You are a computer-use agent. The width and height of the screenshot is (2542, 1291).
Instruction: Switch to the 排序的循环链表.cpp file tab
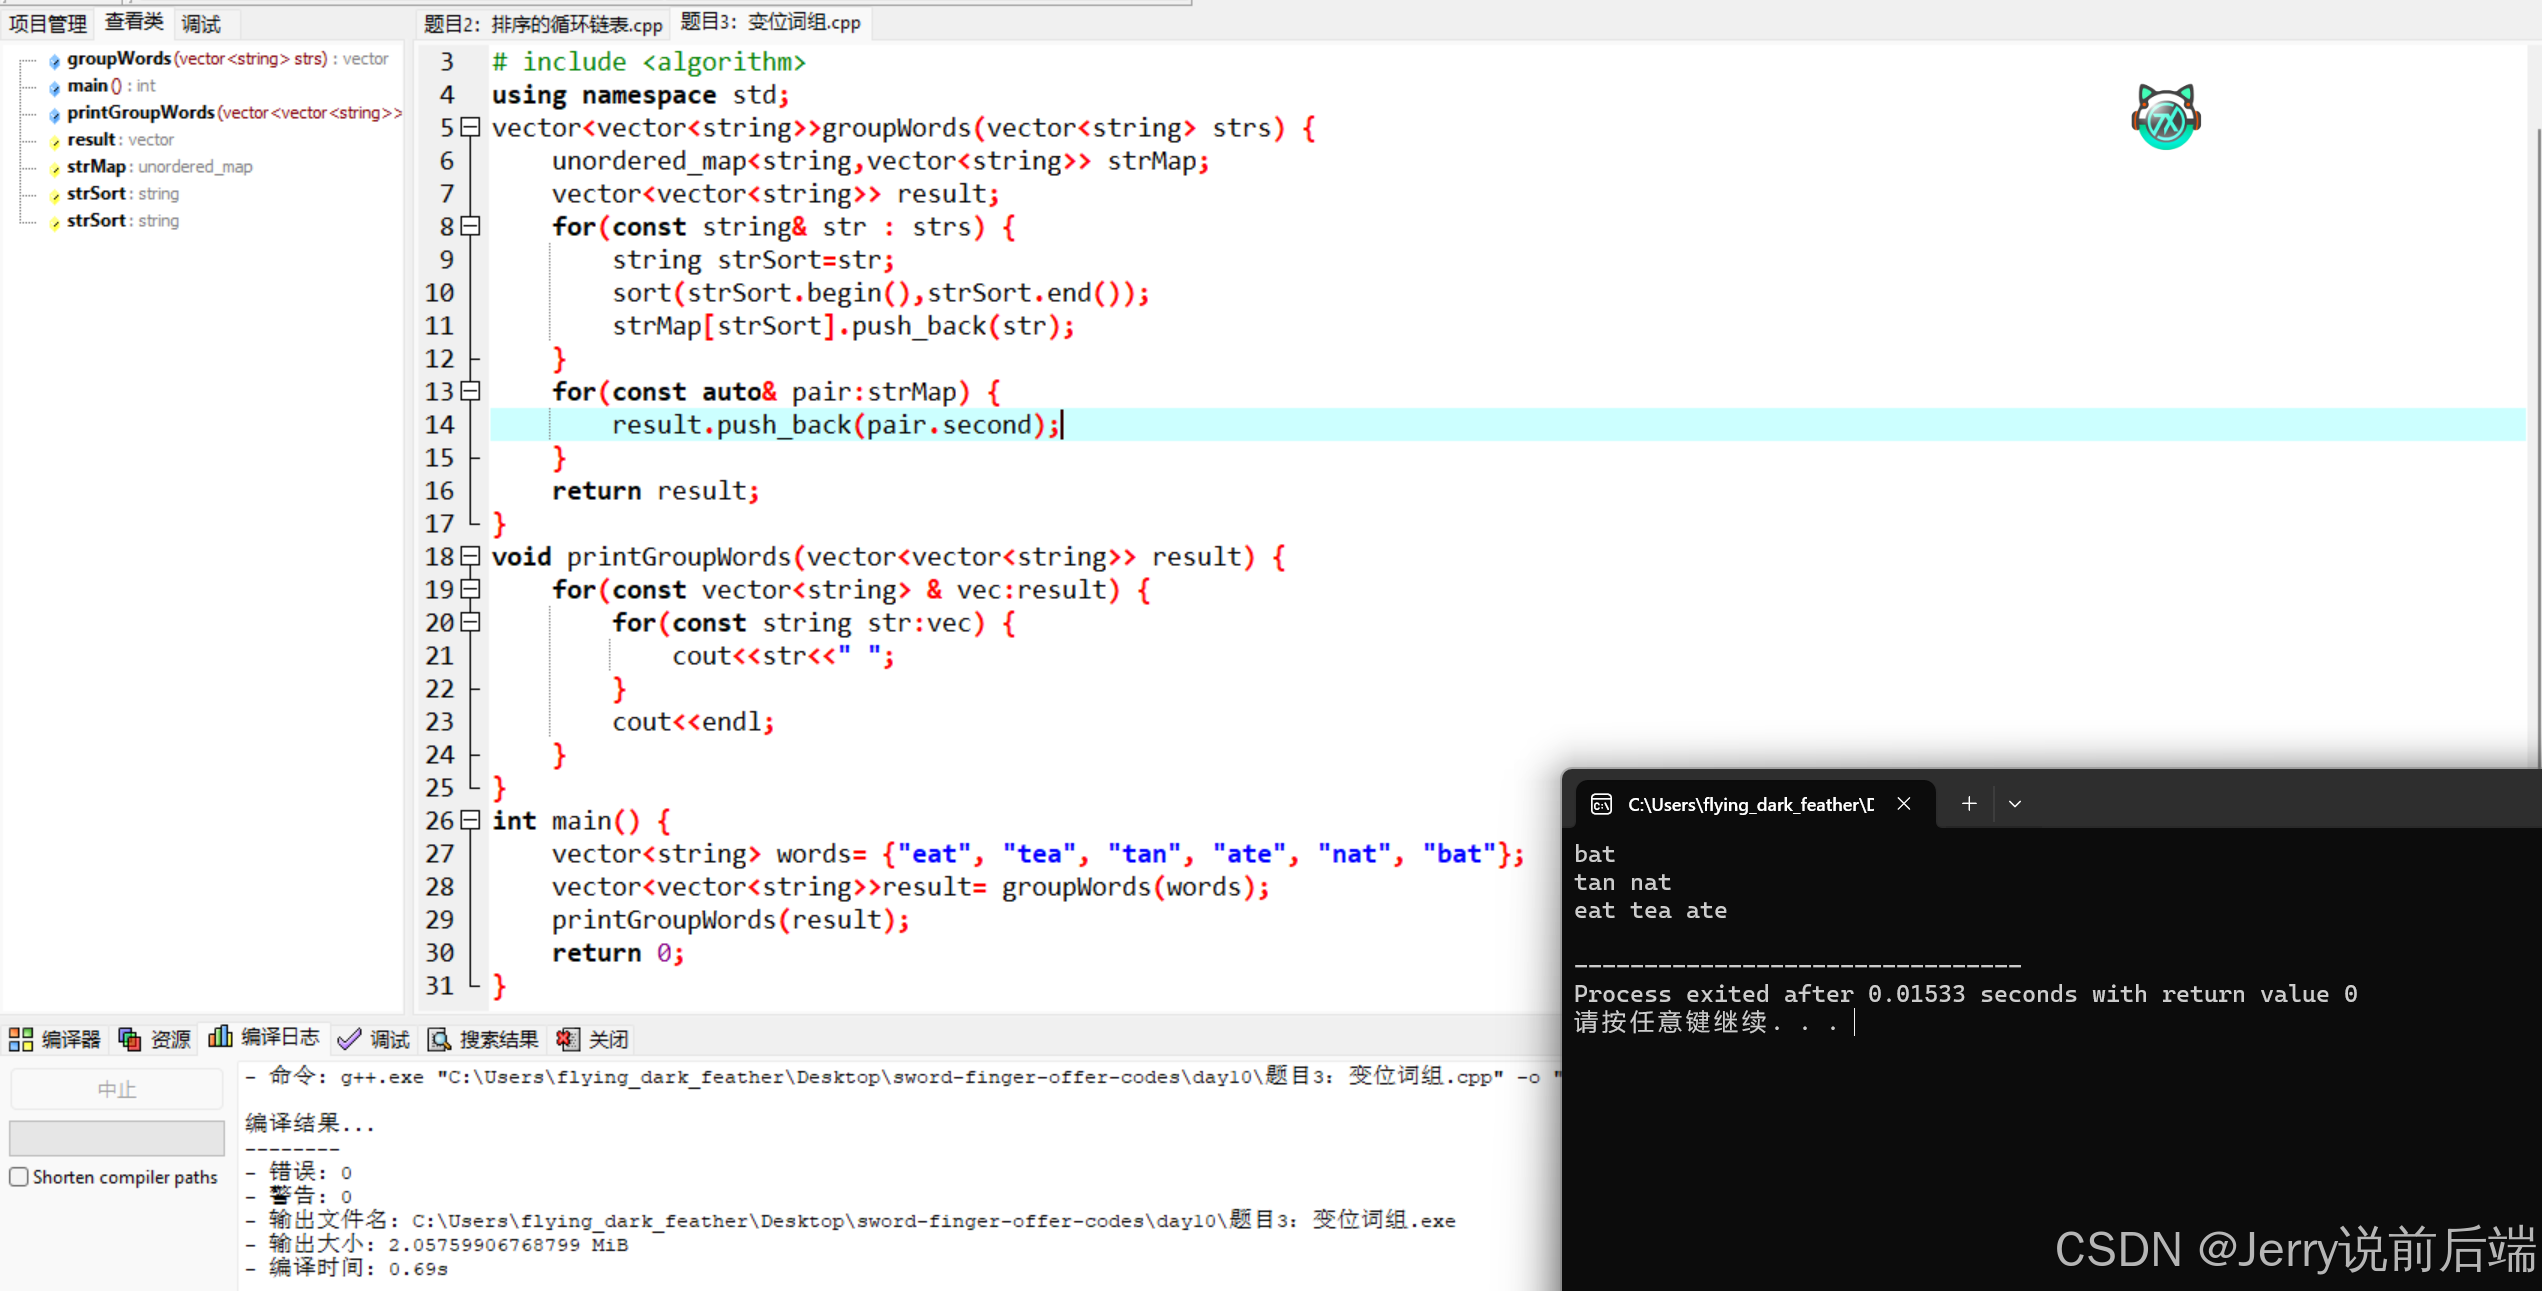[543, 23]
